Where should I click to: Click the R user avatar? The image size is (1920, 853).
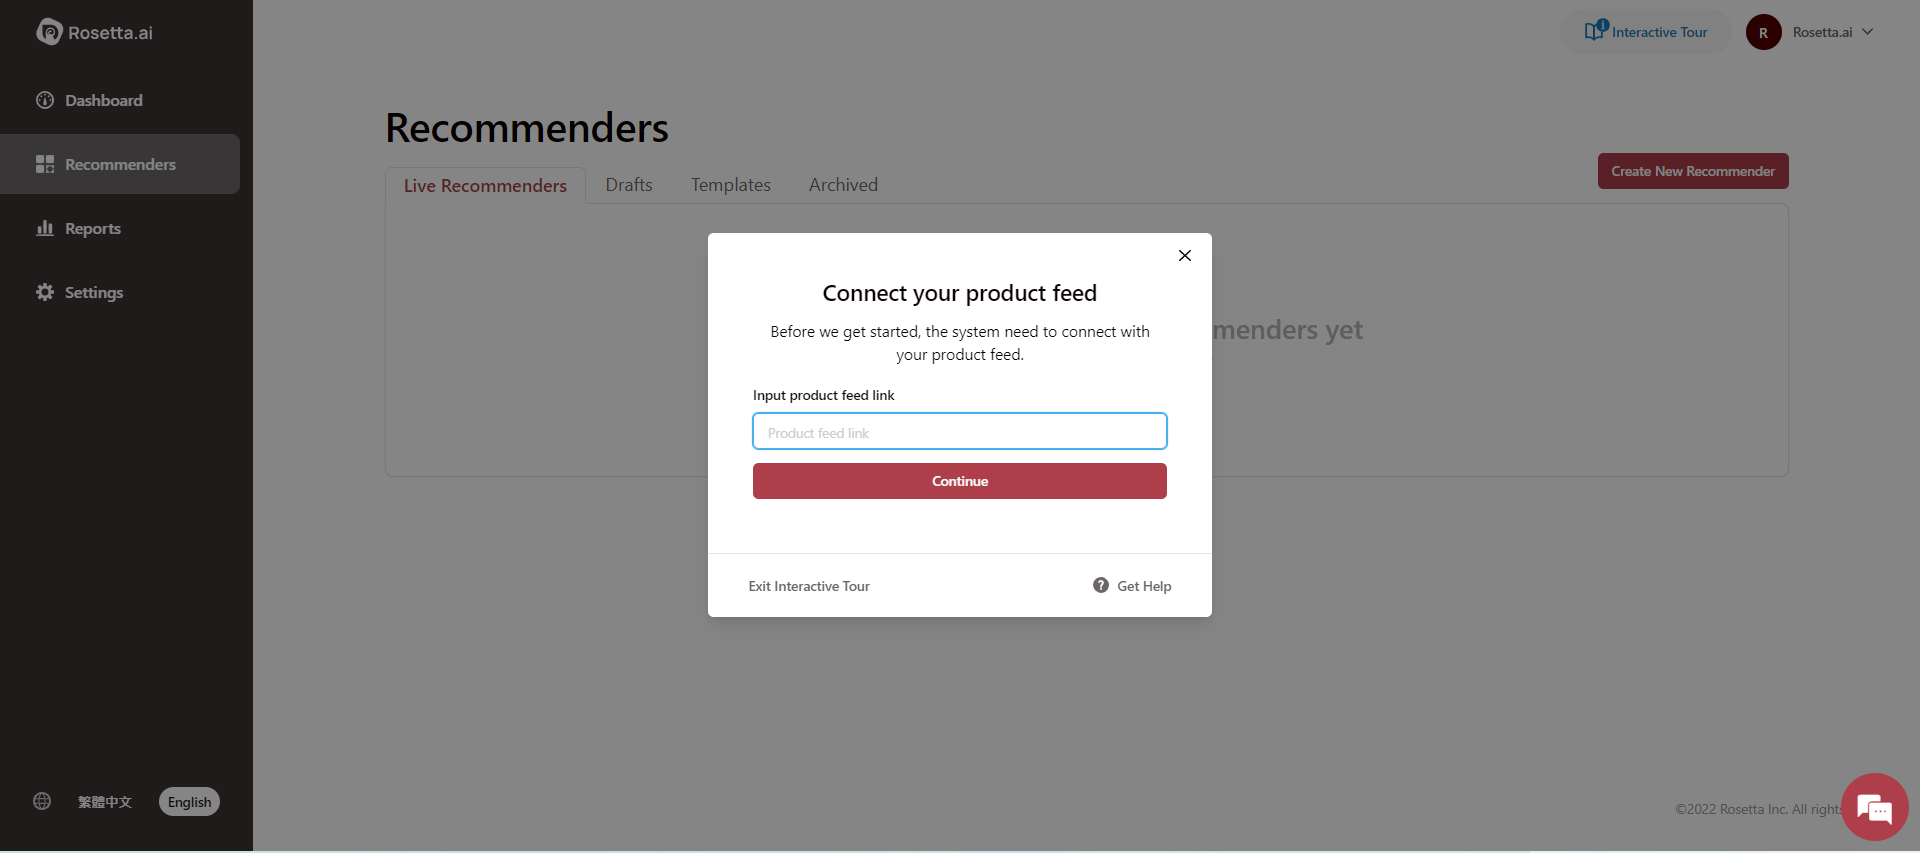(1763, 32)
